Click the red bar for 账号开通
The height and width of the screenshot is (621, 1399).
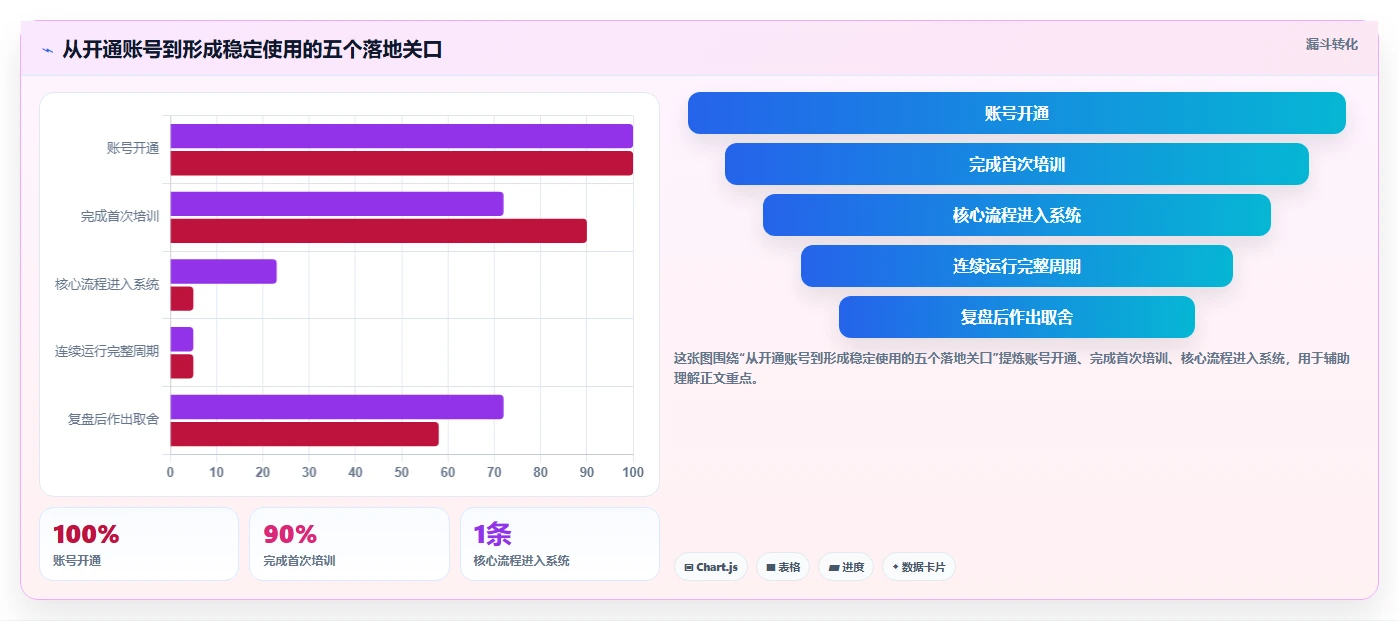coord(401,163)
